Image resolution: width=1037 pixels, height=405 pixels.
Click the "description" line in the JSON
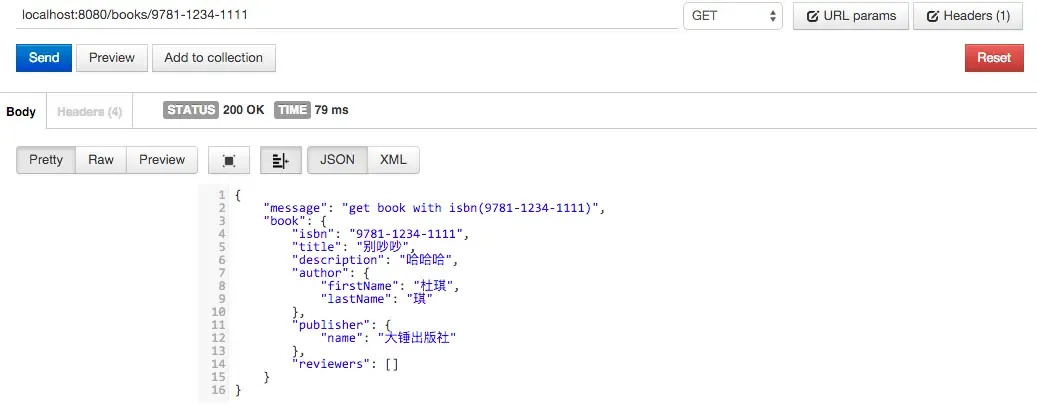(375, 260)
